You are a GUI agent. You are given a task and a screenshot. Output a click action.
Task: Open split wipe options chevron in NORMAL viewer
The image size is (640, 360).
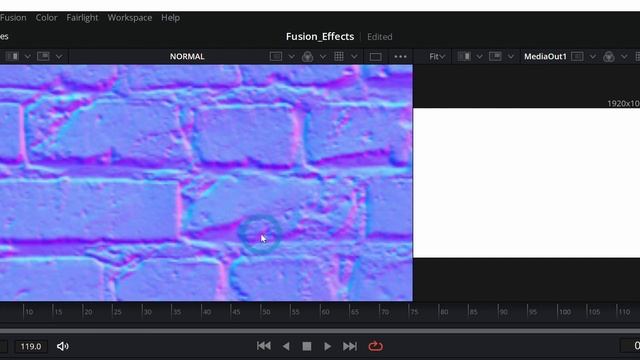pos(28,56)
